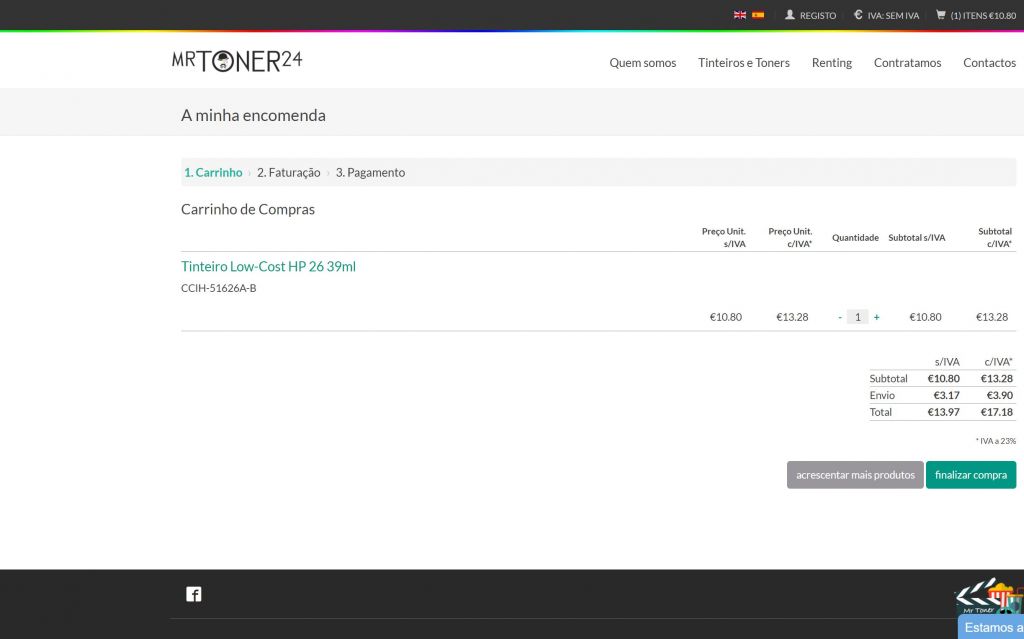
Task: Go to Renting page
Action: (x=832, y=62)
